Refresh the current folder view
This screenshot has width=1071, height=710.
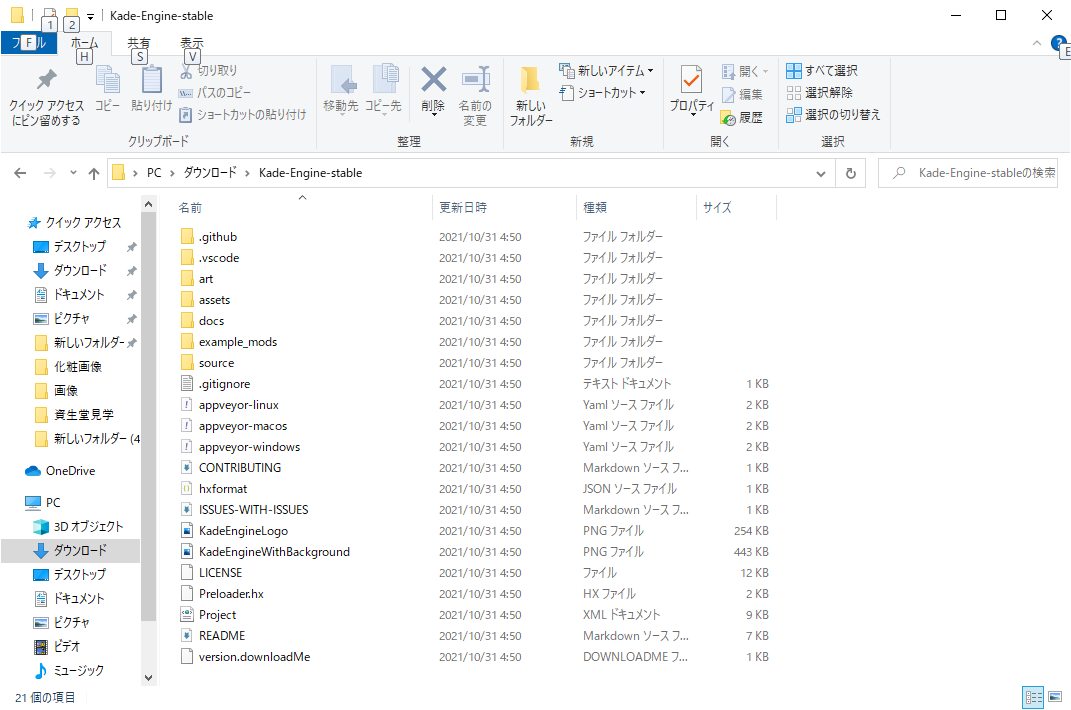point(850,174)
